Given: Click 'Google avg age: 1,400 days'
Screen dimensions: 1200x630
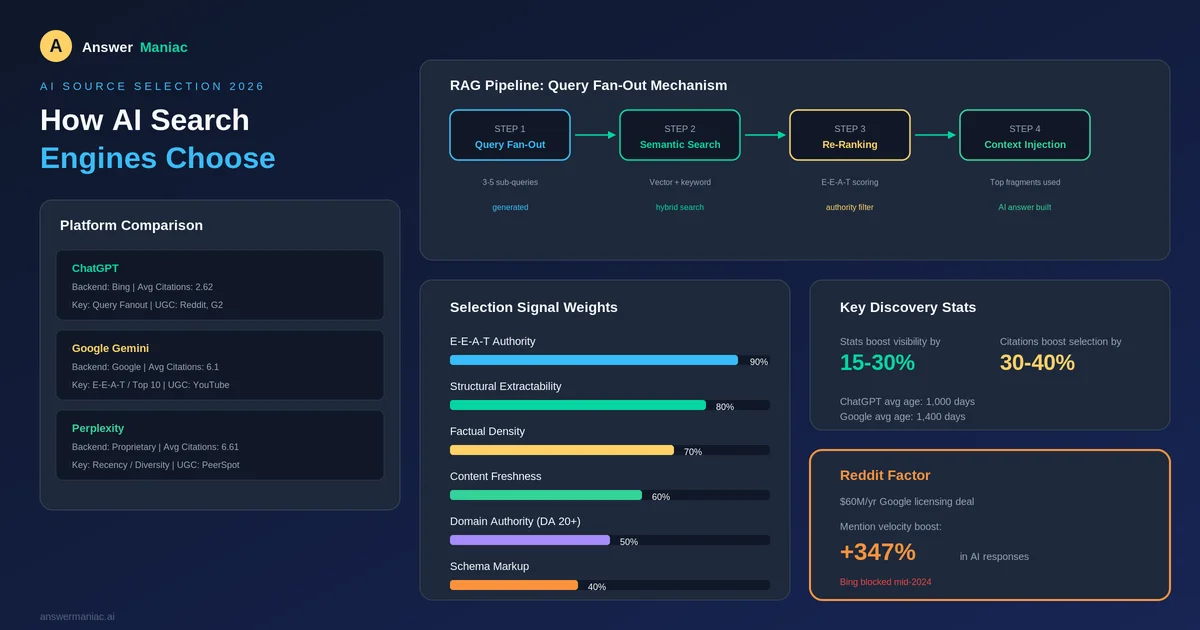Looking at the screenshot, I should click(903, 416).
